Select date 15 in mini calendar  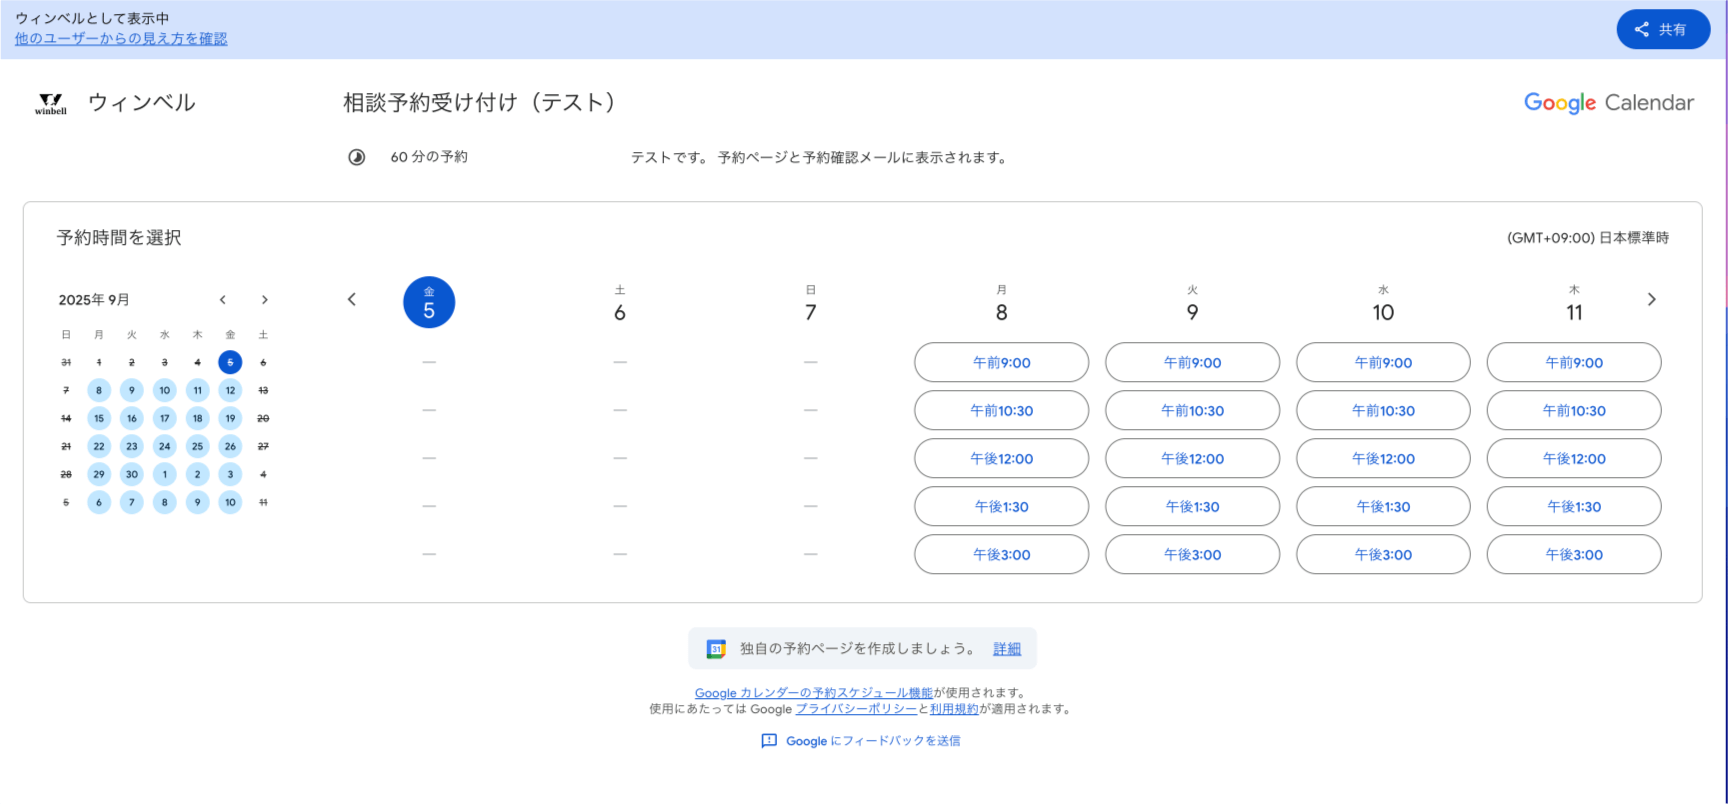coord(99,418)
